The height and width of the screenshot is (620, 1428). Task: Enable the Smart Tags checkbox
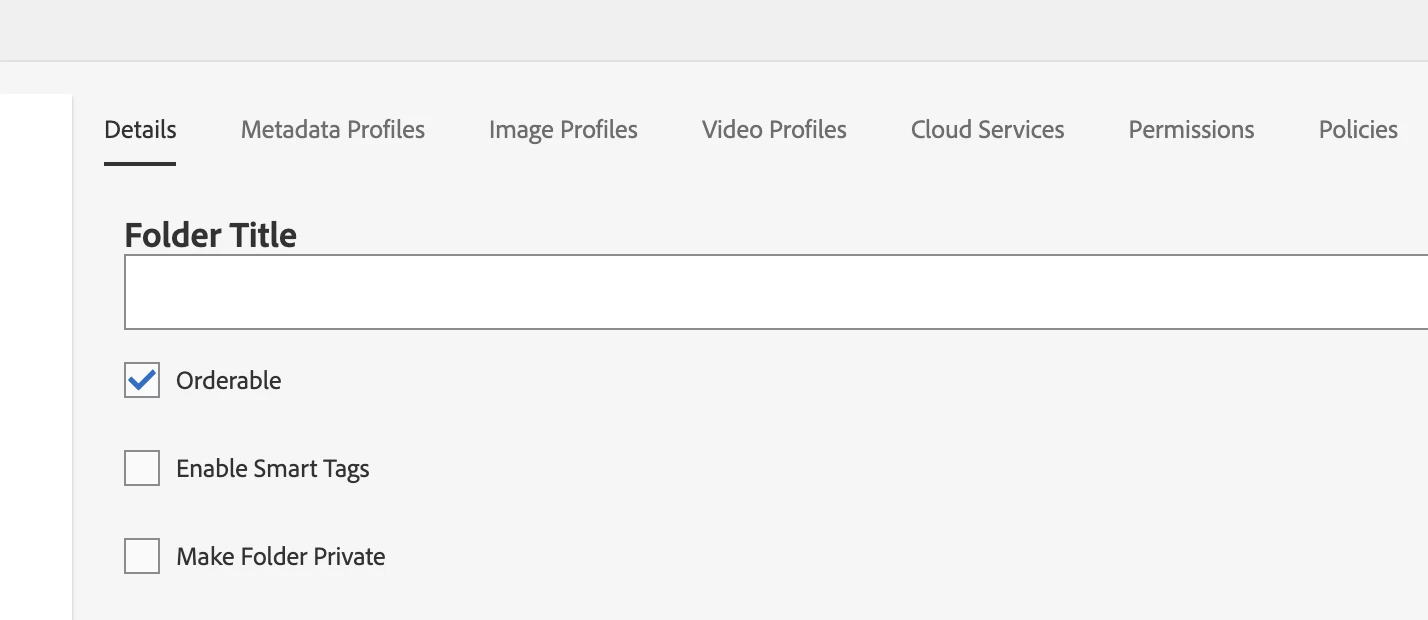point(142,468)
